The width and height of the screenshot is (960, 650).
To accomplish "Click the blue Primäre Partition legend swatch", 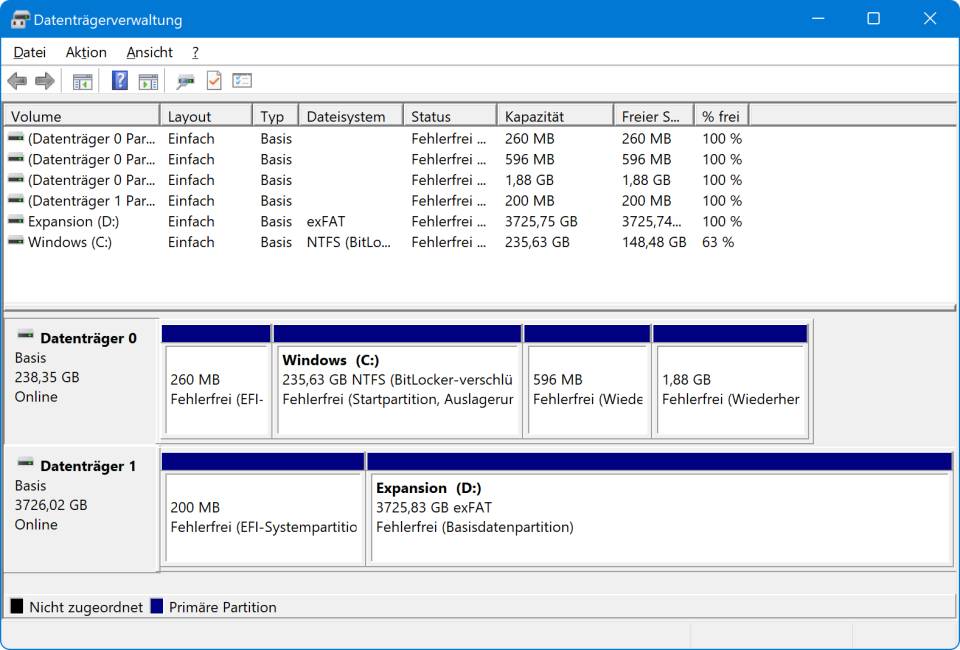I will click(x=157, y=607).
